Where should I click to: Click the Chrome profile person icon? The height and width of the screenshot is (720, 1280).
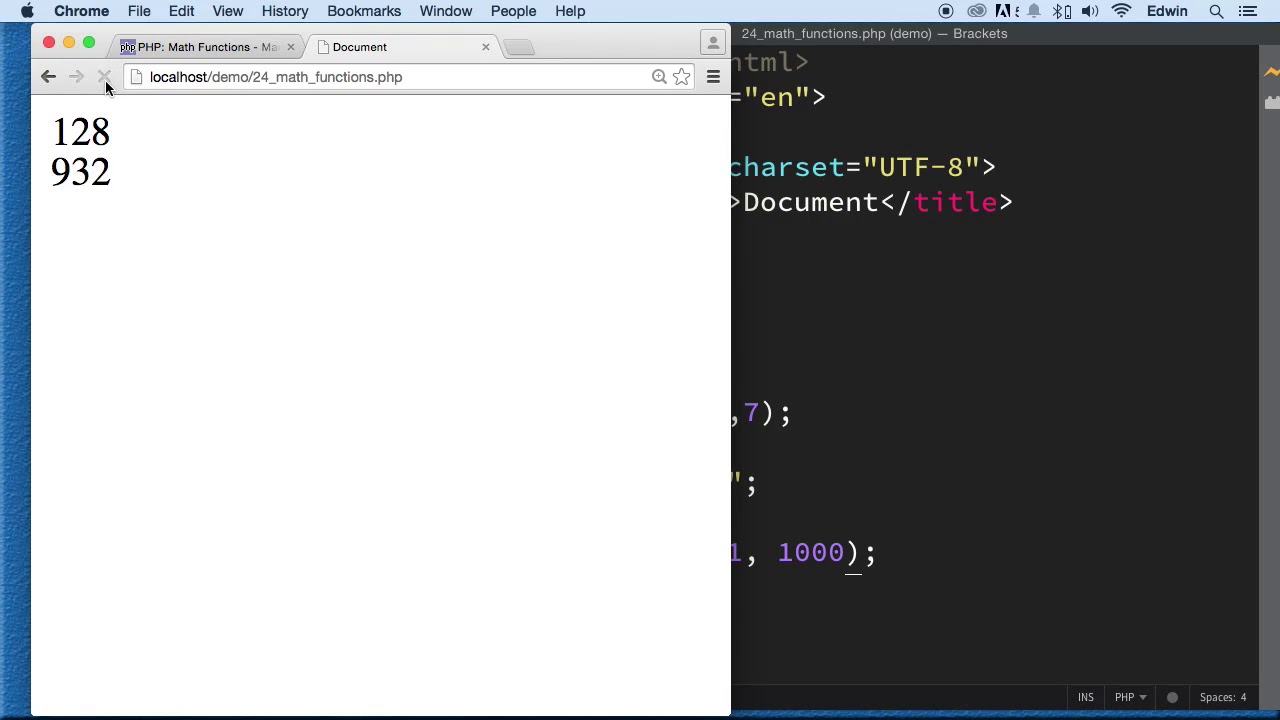tap(713, 43)
